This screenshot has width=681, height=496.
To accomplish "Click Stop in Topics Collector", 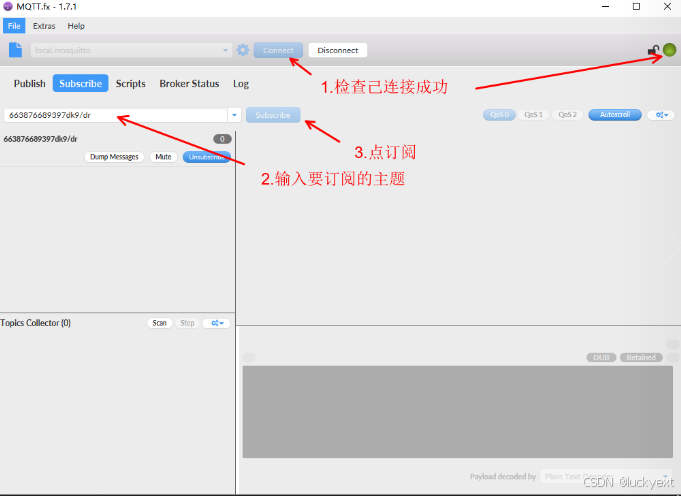I will coord(187,323).
